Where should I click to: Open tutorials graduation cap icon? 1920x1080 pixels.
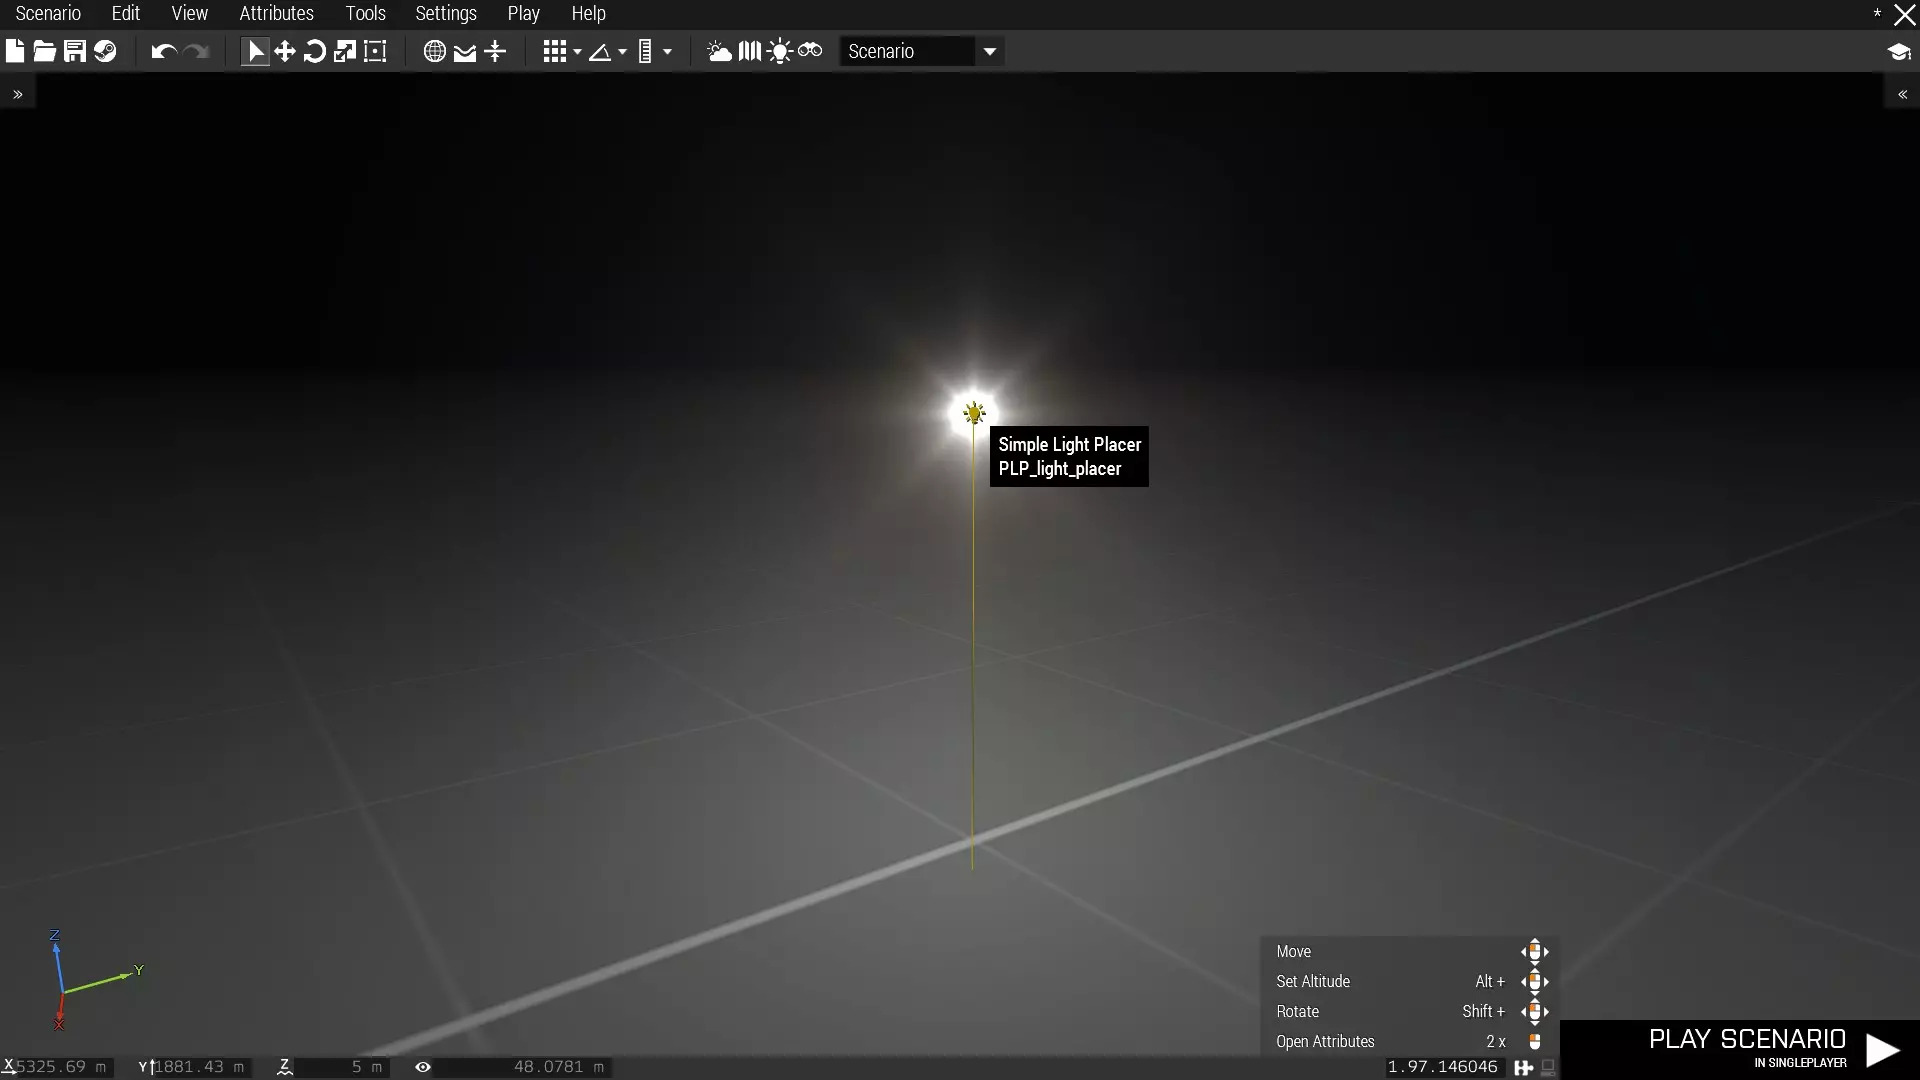tap(1898, 52)
